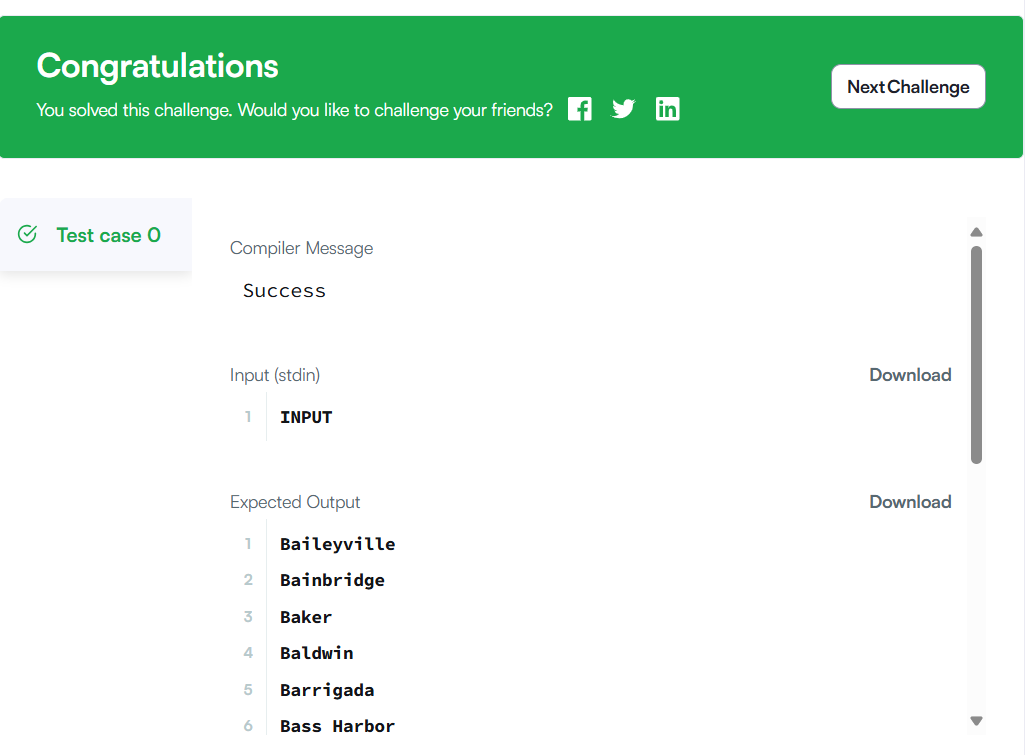Share on Facebook icon
Screen dimensions: 1025x755
tap(580, 109)
